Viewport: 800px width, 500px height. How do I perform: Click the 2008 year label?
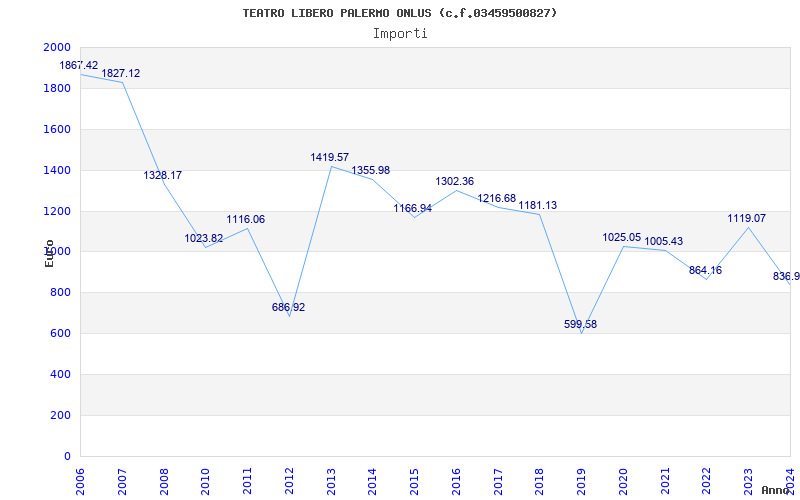point(164,482)
